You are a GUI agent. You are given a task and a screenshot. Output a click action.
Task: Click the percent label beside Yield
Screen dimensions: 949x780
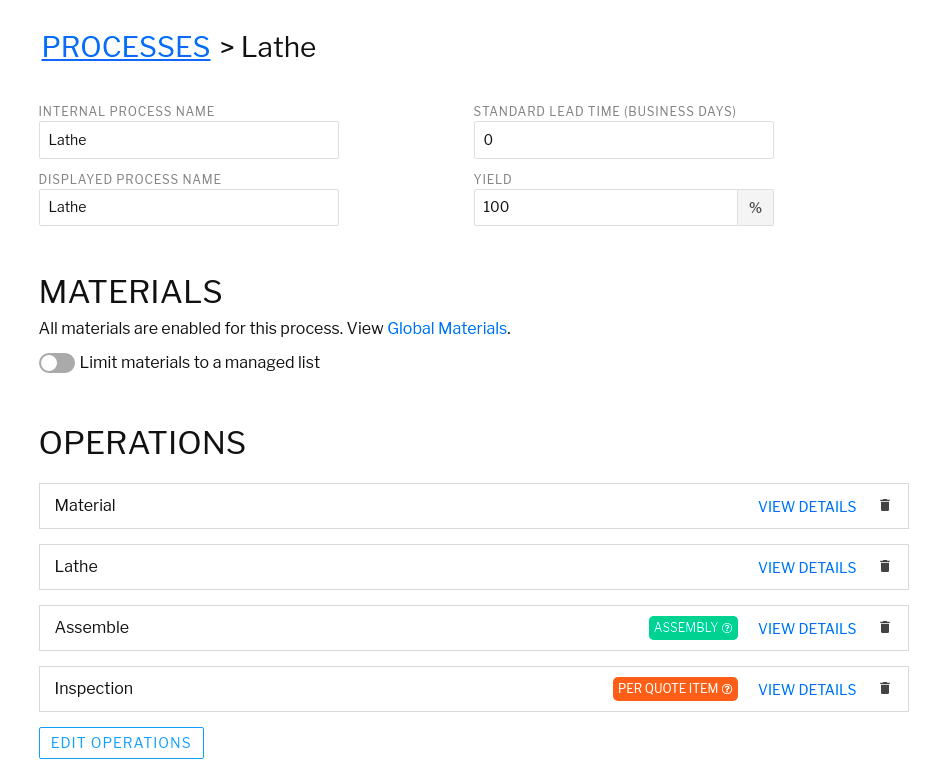pyautogui.click(x=756, y=207)
